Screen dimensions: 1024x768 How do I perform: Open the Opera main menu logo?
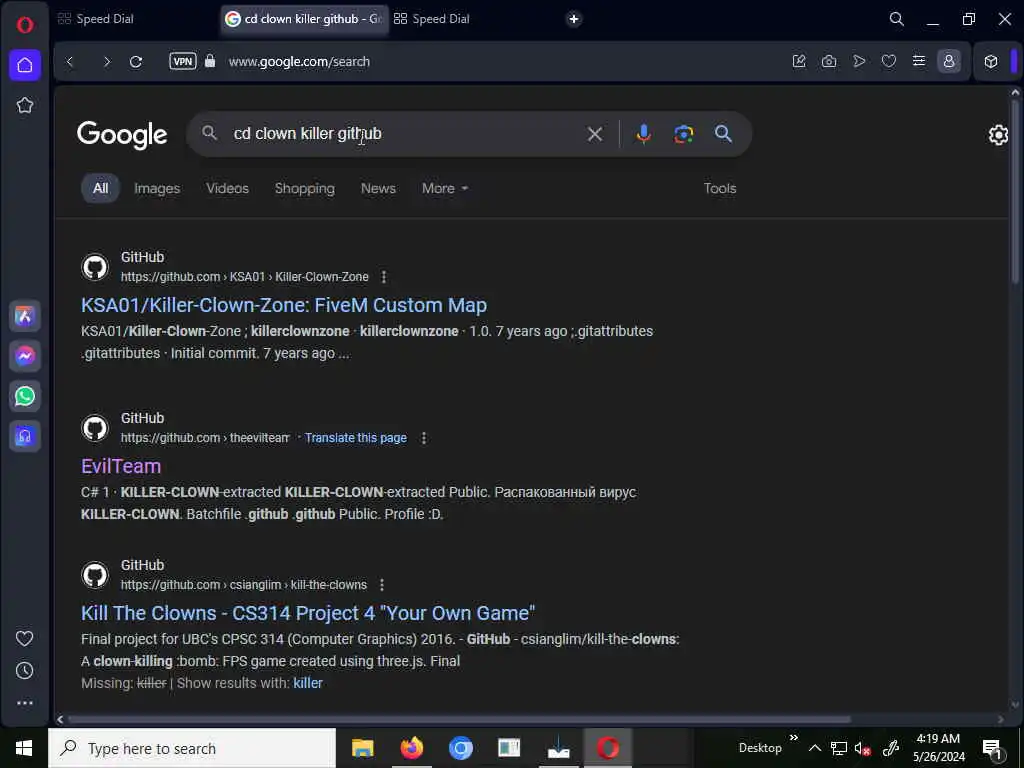tap(25, 25)
